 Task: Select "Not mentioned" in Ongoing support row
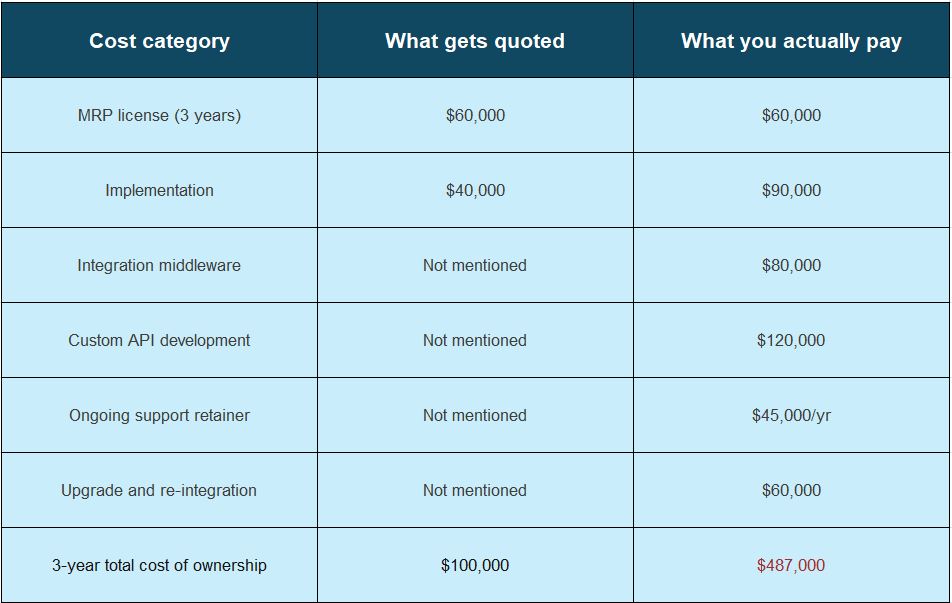[475, 415]
